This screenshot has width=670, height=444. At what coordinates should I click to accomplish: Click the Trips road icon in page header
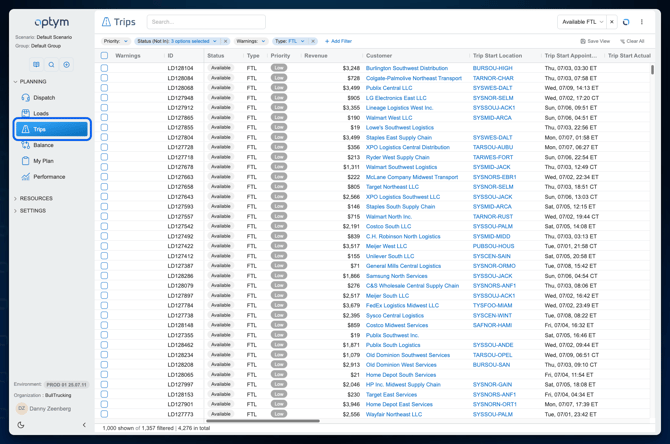[x=106, y=22]
